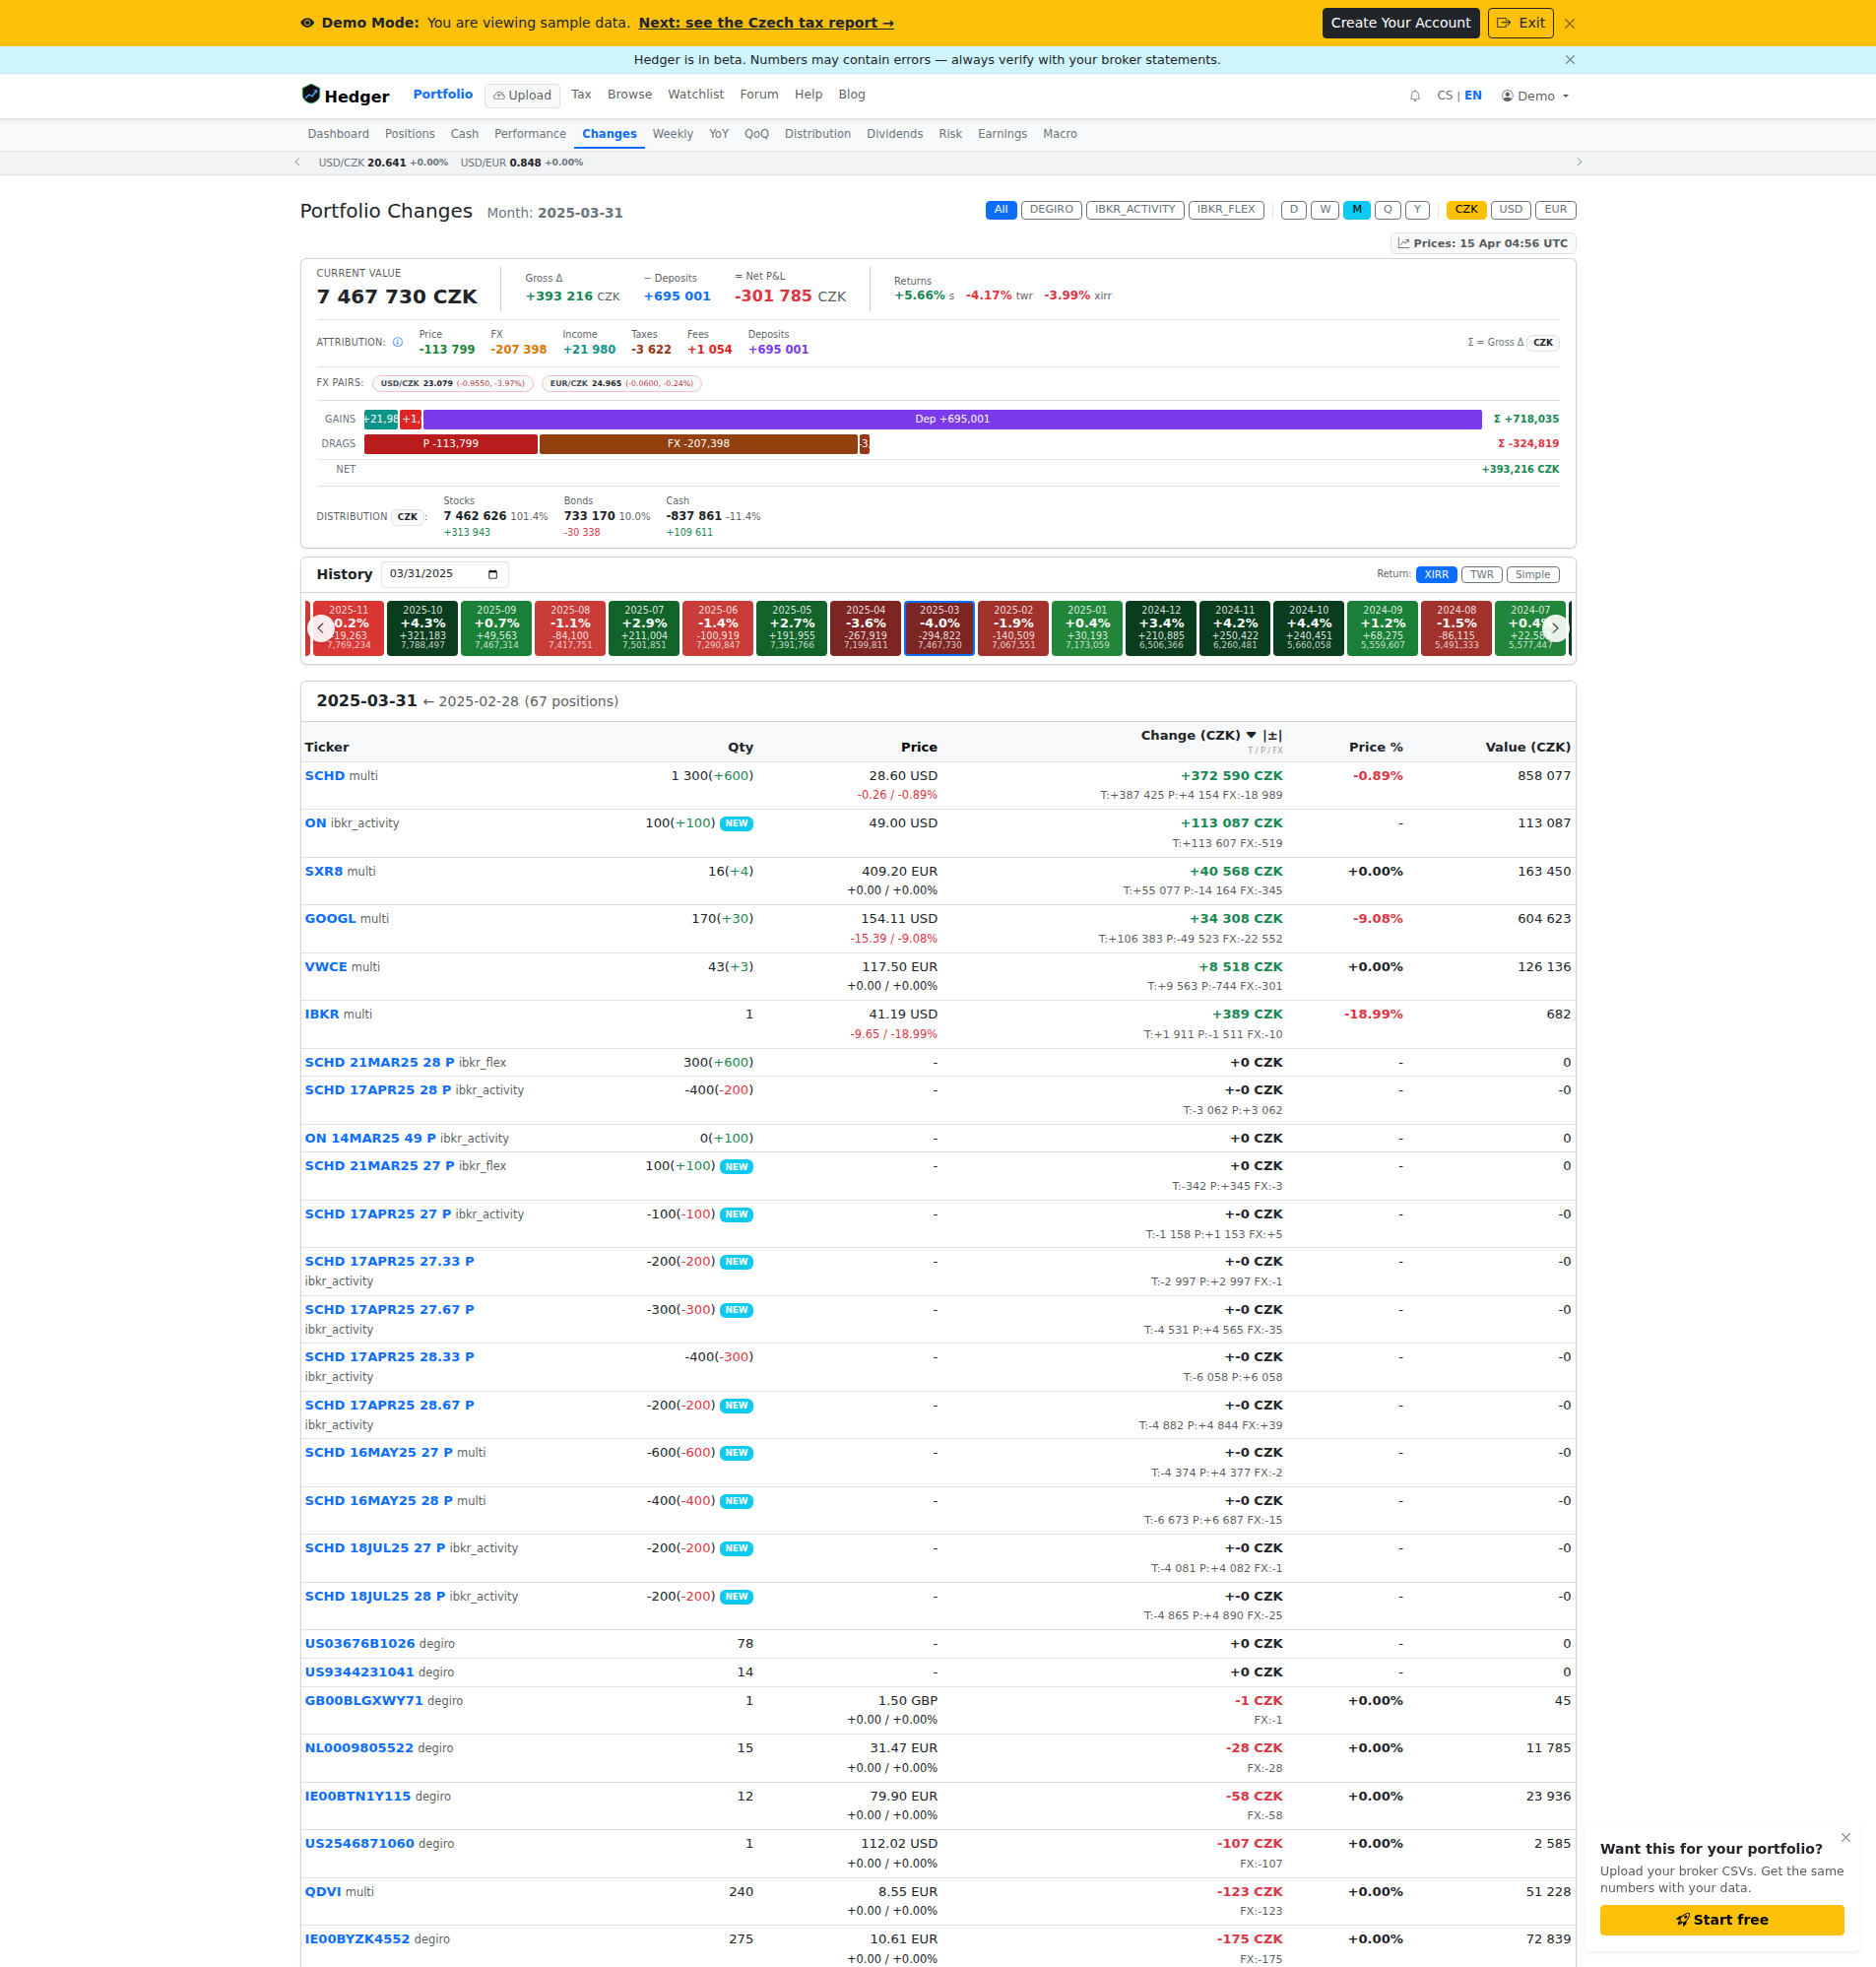Switch the history return type to TWR
The image size is (1876, 1967).
[1481, 575]
